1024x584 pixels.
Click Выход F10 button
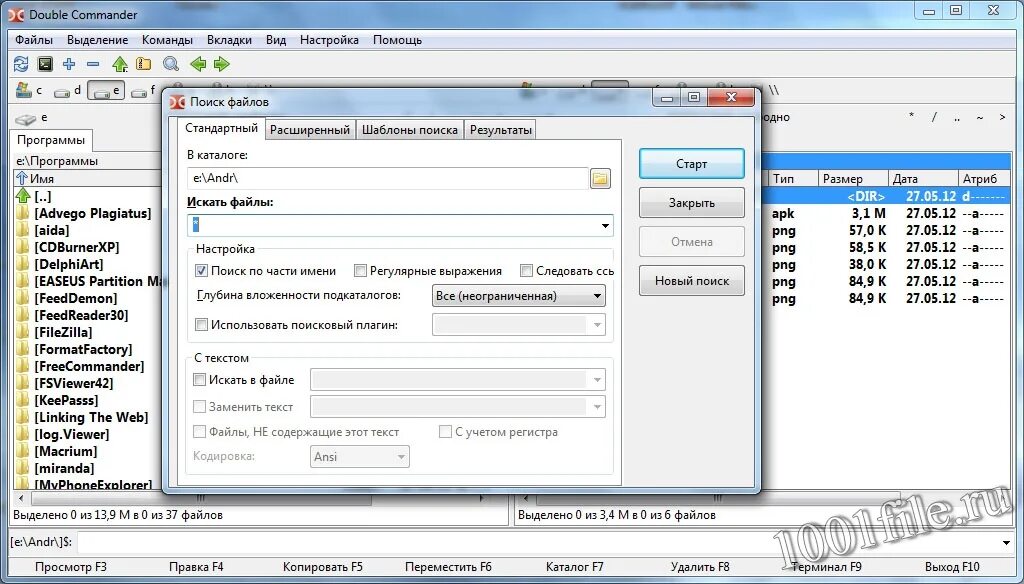[952, 567]
